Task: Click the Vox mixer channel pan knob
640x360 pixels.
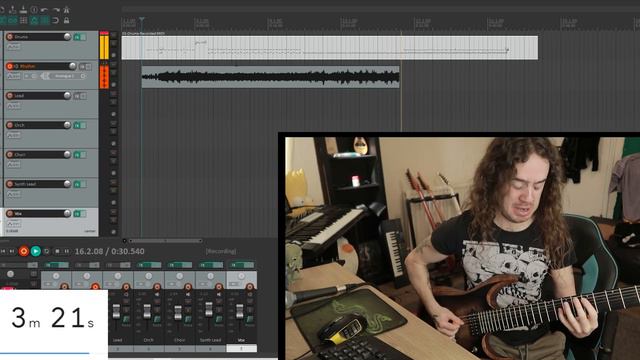Action: (x=241, y=277)
